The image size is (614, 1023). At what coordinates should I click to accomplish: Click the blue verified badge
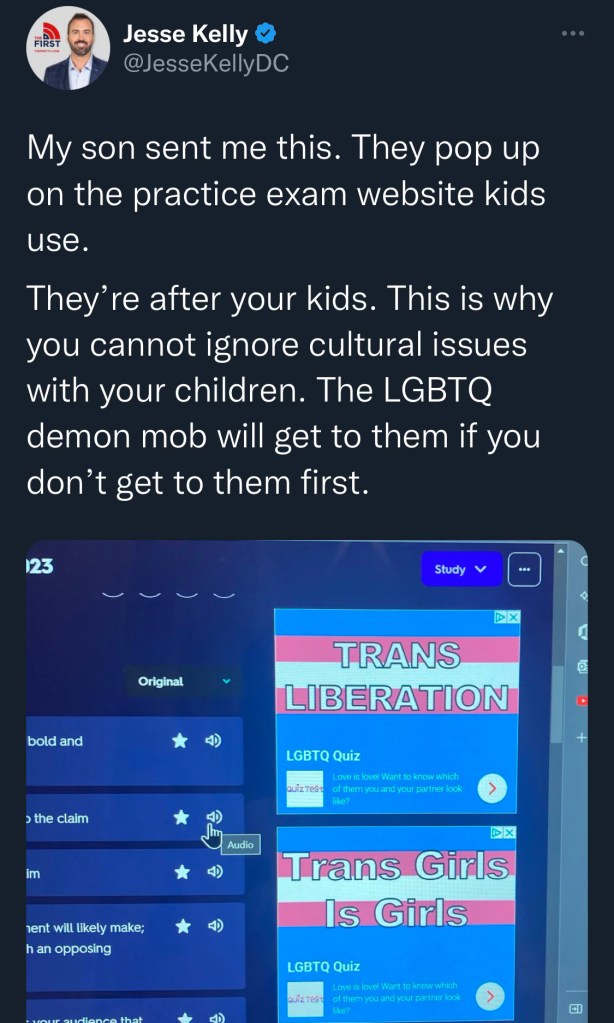(x=265, y=33)
